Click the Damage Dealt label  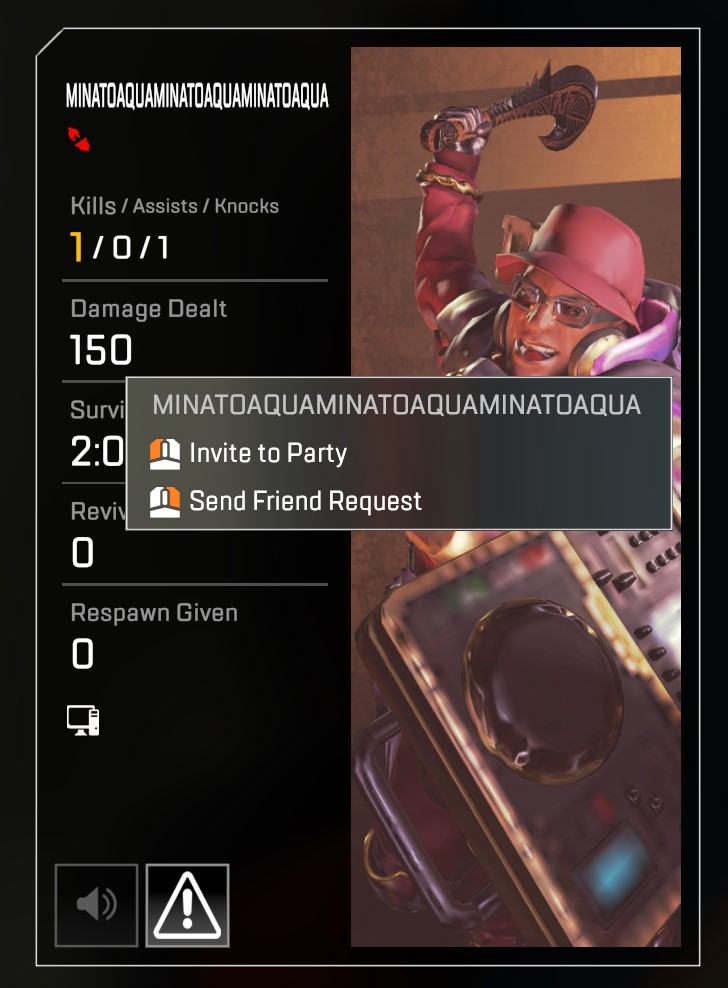tap(149, 309)
